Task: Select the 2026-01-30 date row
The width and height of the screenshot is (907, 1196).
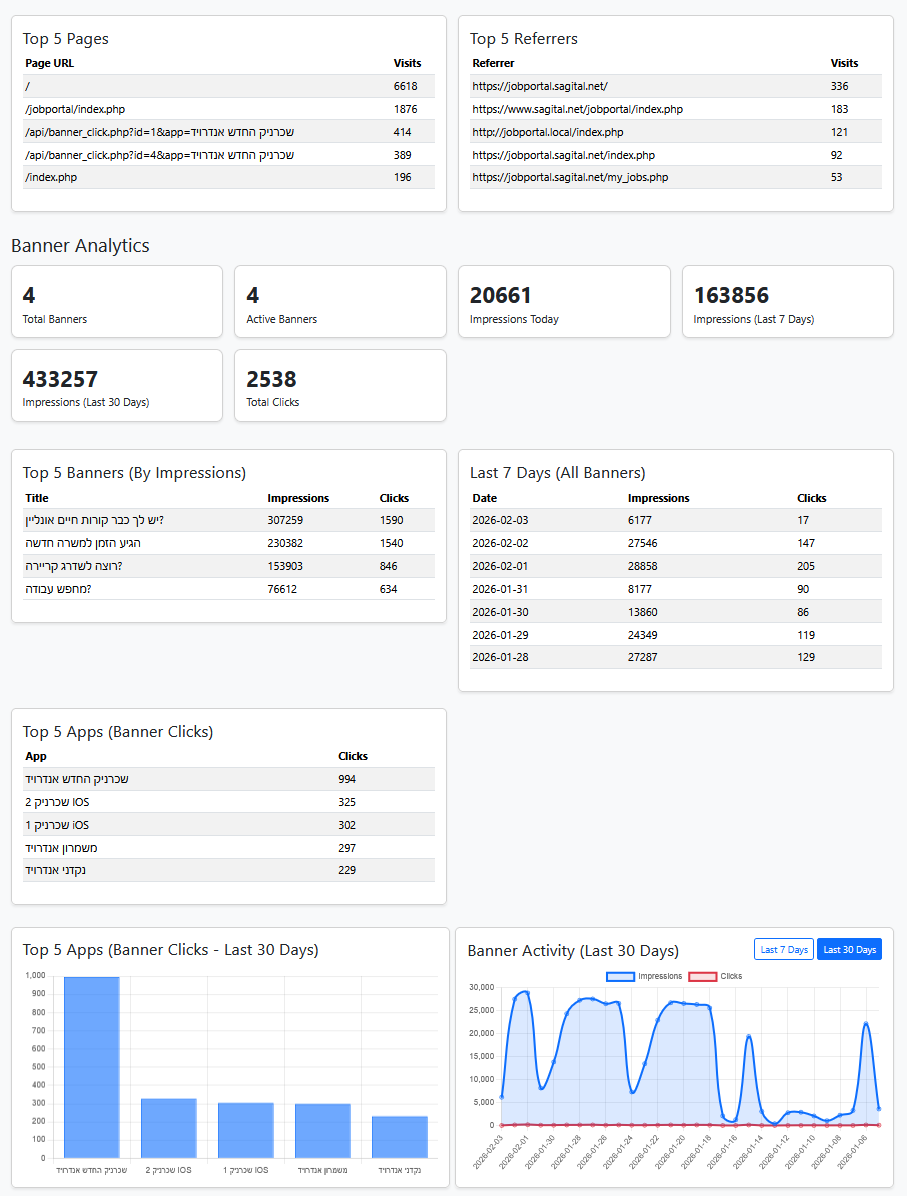Action: (x=676, y=612)
